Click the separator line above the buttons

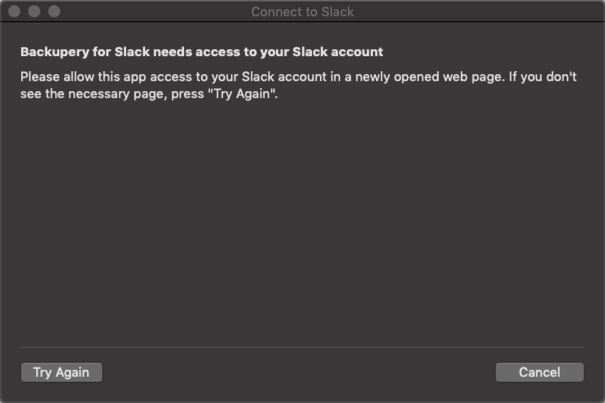pyautogui.click(x=302, y=347)
